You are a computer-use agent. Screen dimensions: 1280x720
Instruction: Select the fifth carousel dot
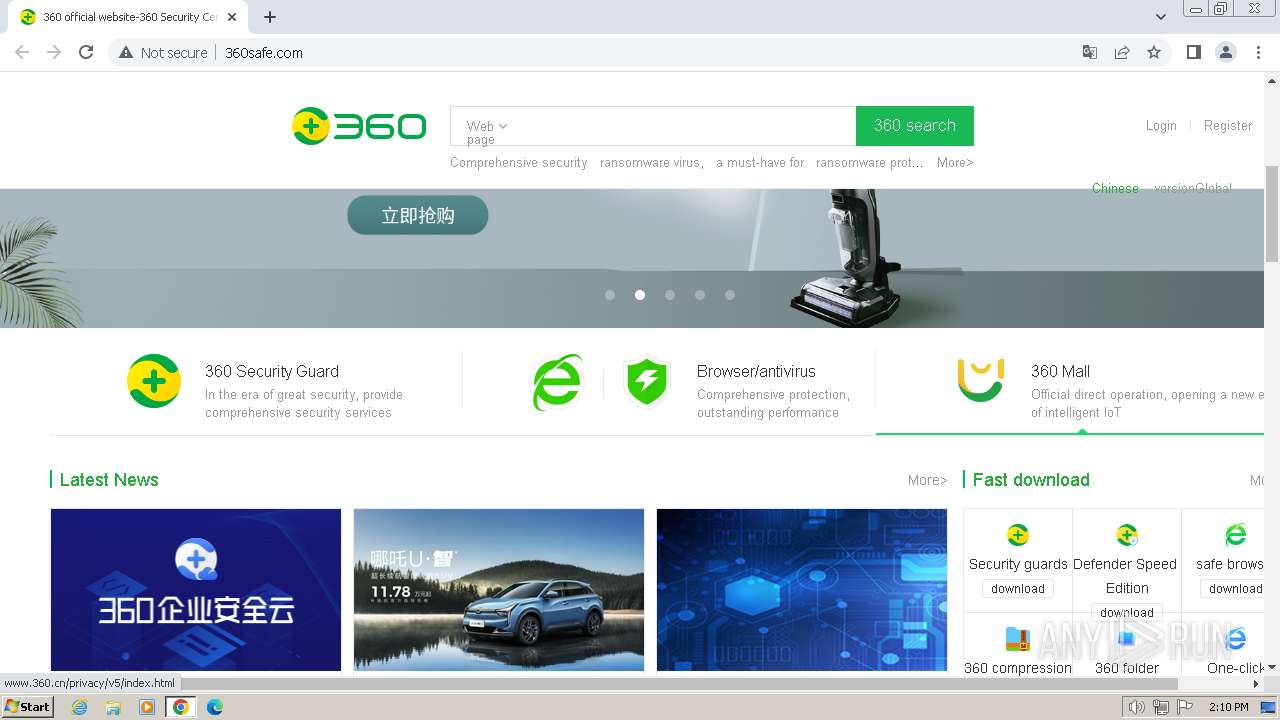tap(730, 295)
